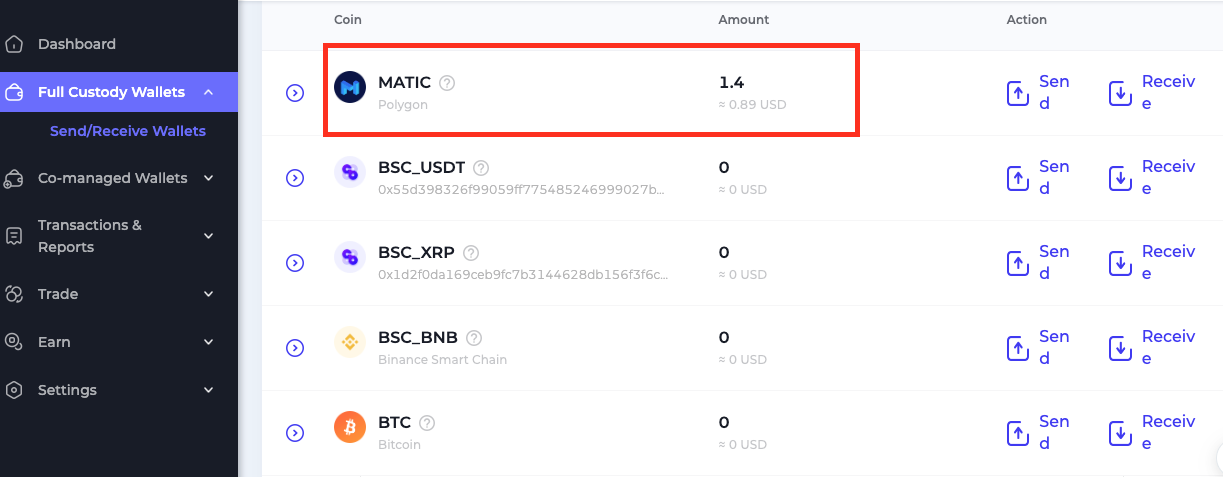Click the BSC_BNB Binance coin icon
1223x477 pixels.
point(350,343)
